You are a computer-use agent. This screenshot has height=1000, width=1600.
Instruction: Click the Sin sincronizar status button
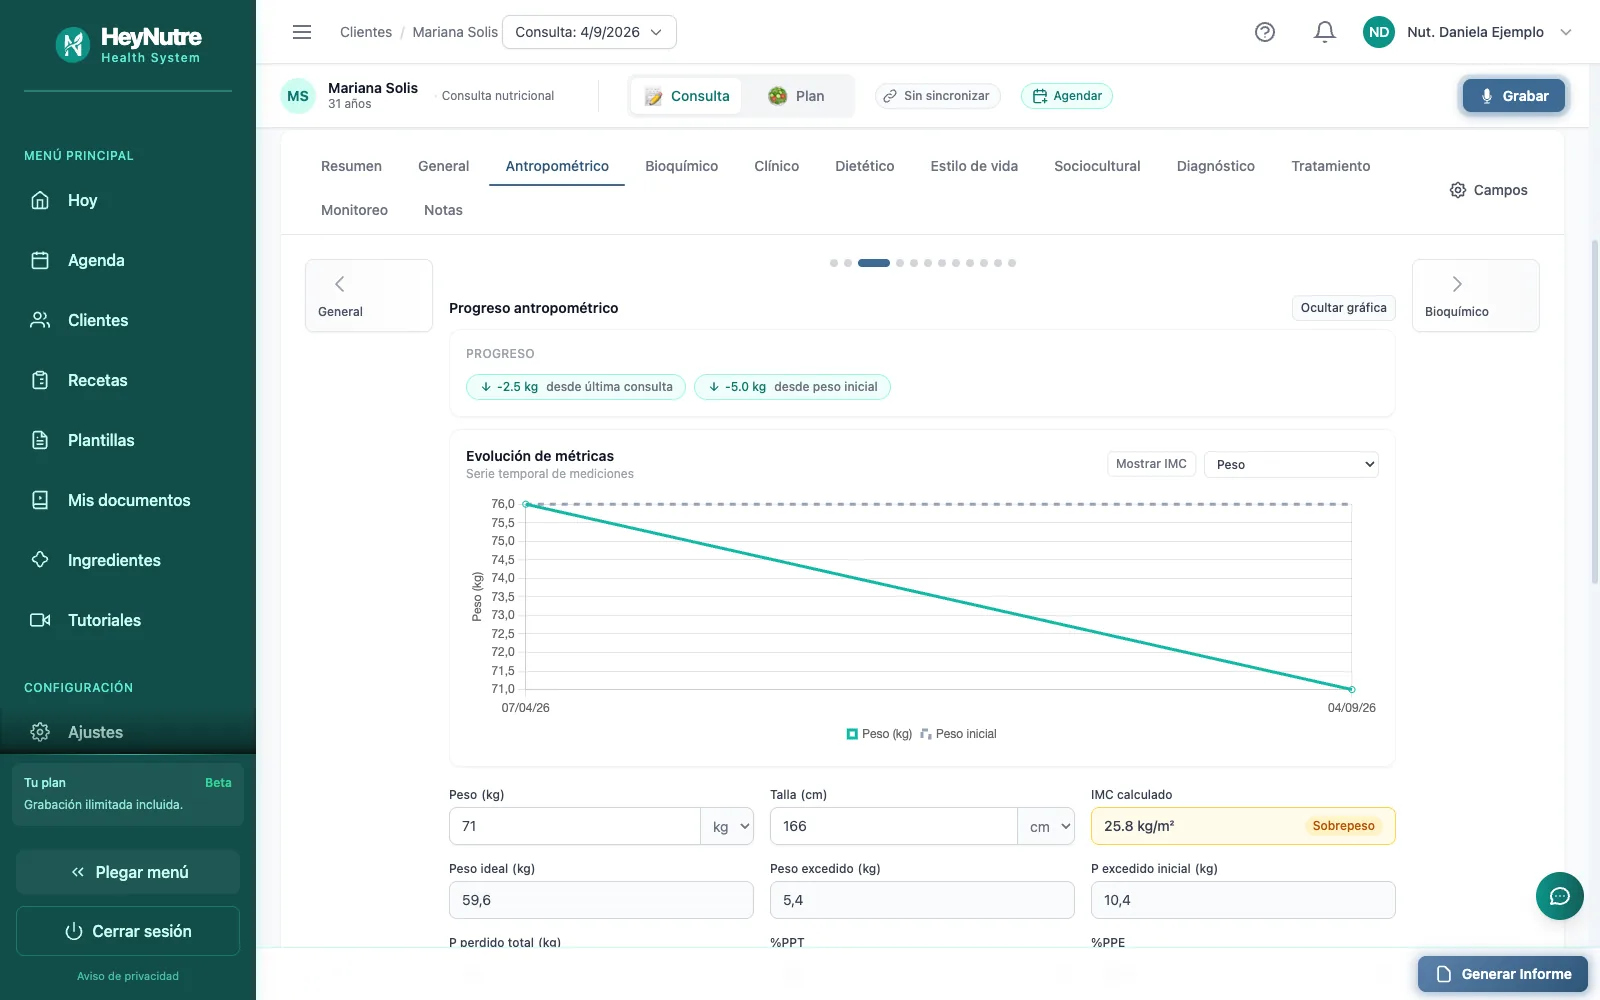coord(937,96)
